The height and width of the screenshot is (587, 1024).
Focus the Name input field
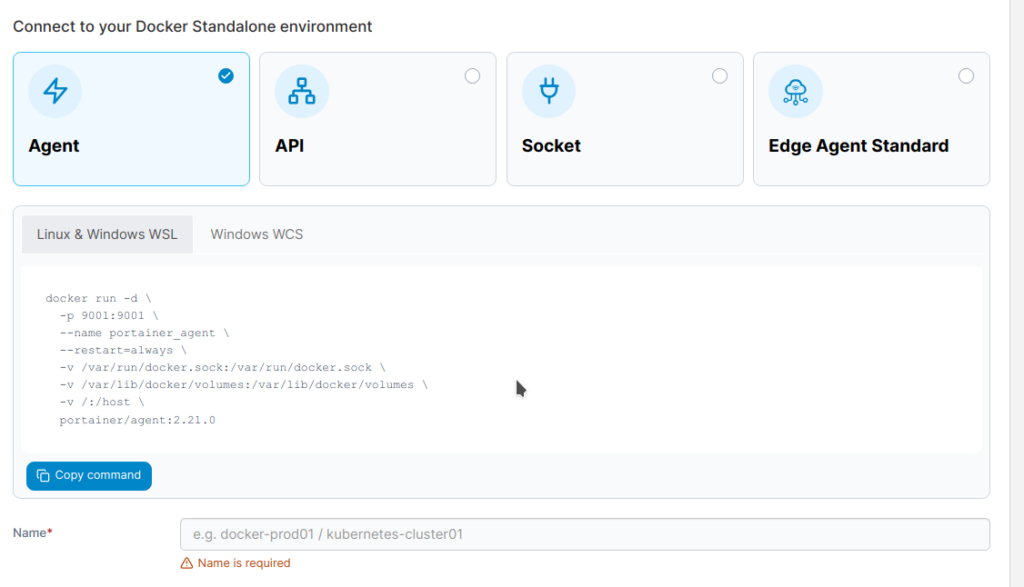[584, 534]
